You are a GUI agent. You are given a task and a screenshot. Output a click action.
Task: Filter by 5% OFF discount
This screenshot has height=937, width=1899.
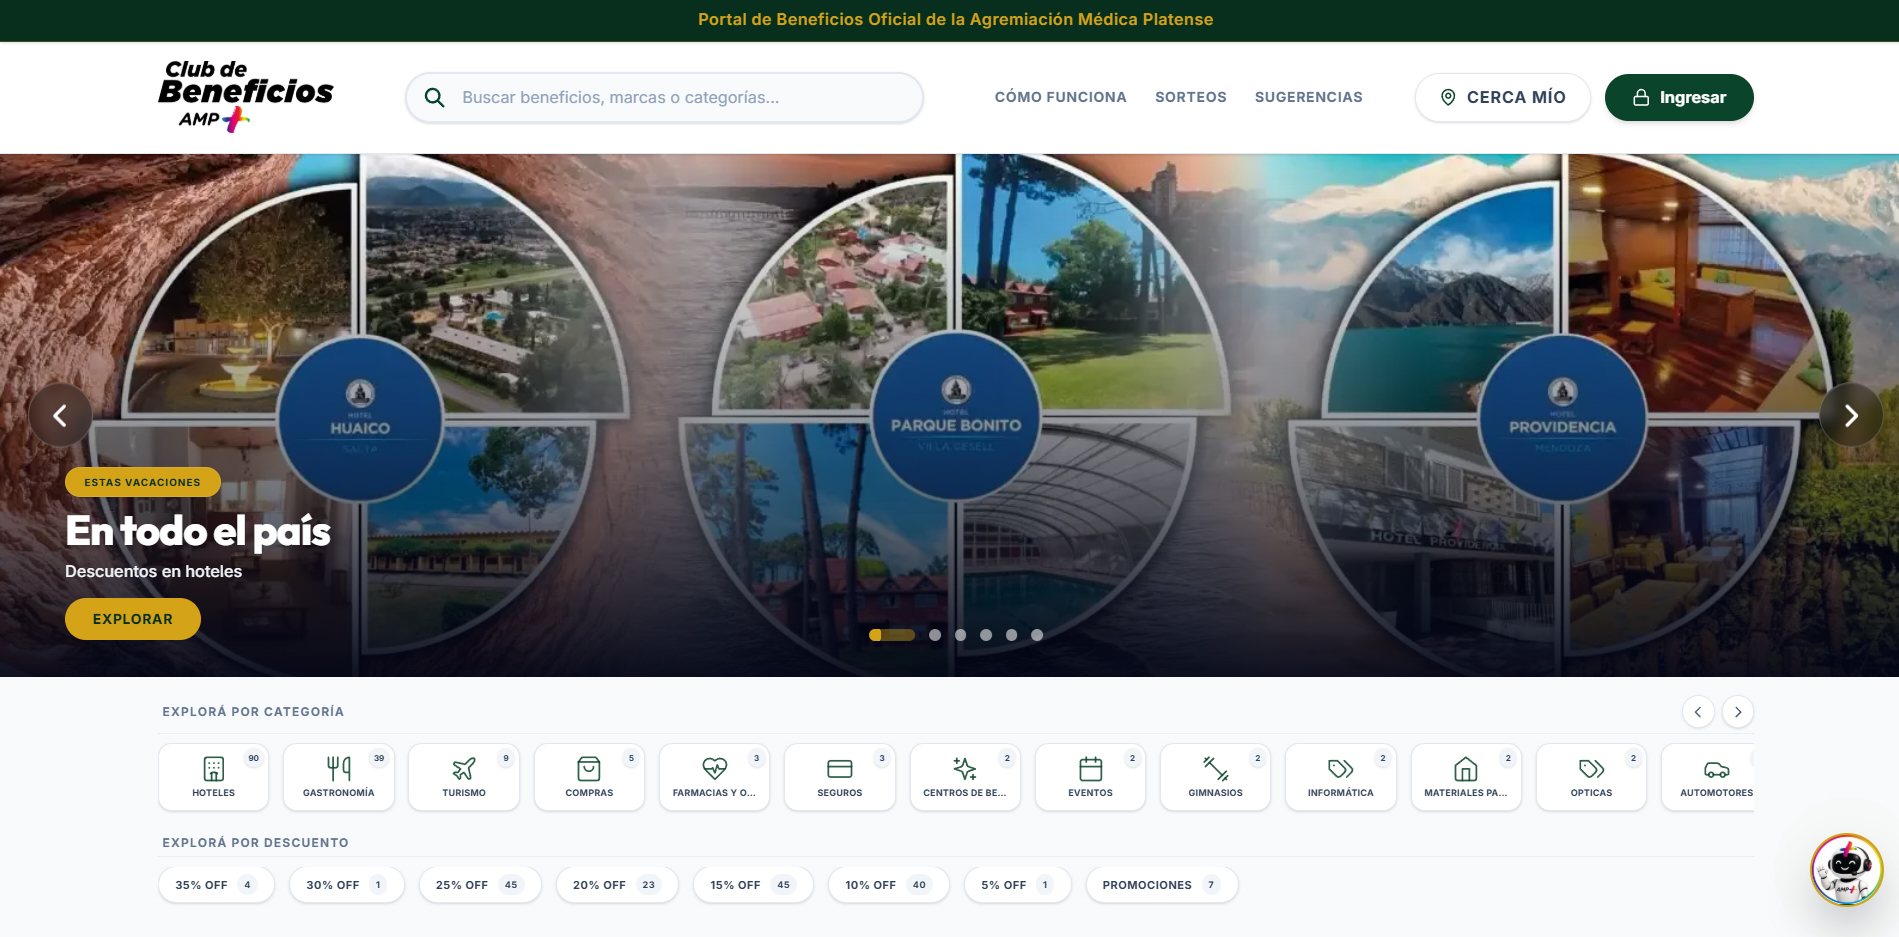(1017, 885)
